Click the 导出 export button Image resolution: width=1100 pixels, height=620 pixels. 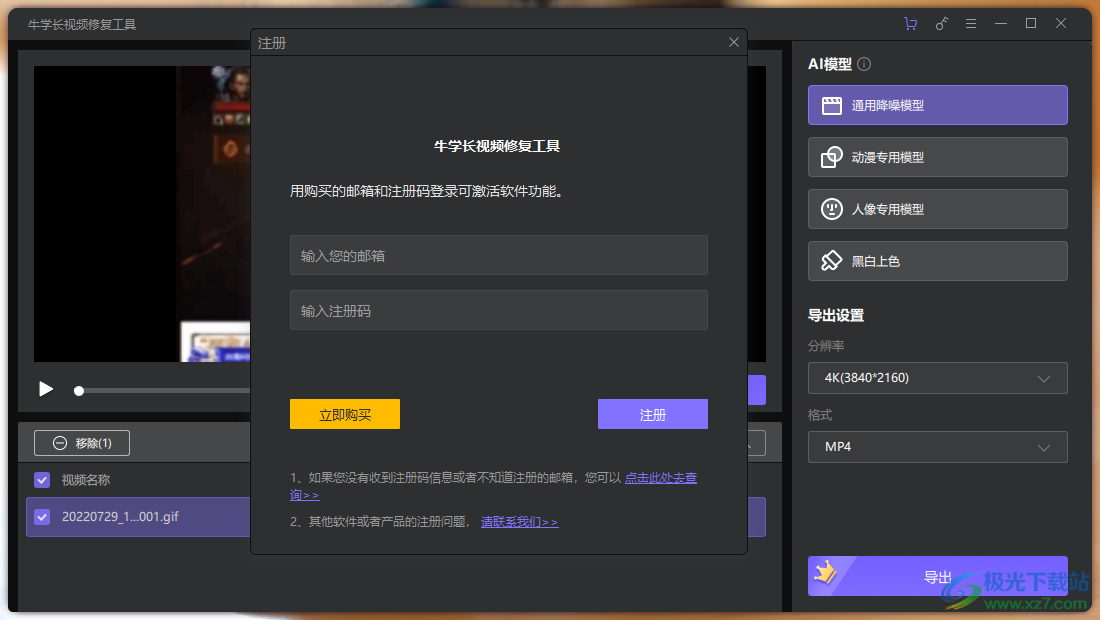937,577
